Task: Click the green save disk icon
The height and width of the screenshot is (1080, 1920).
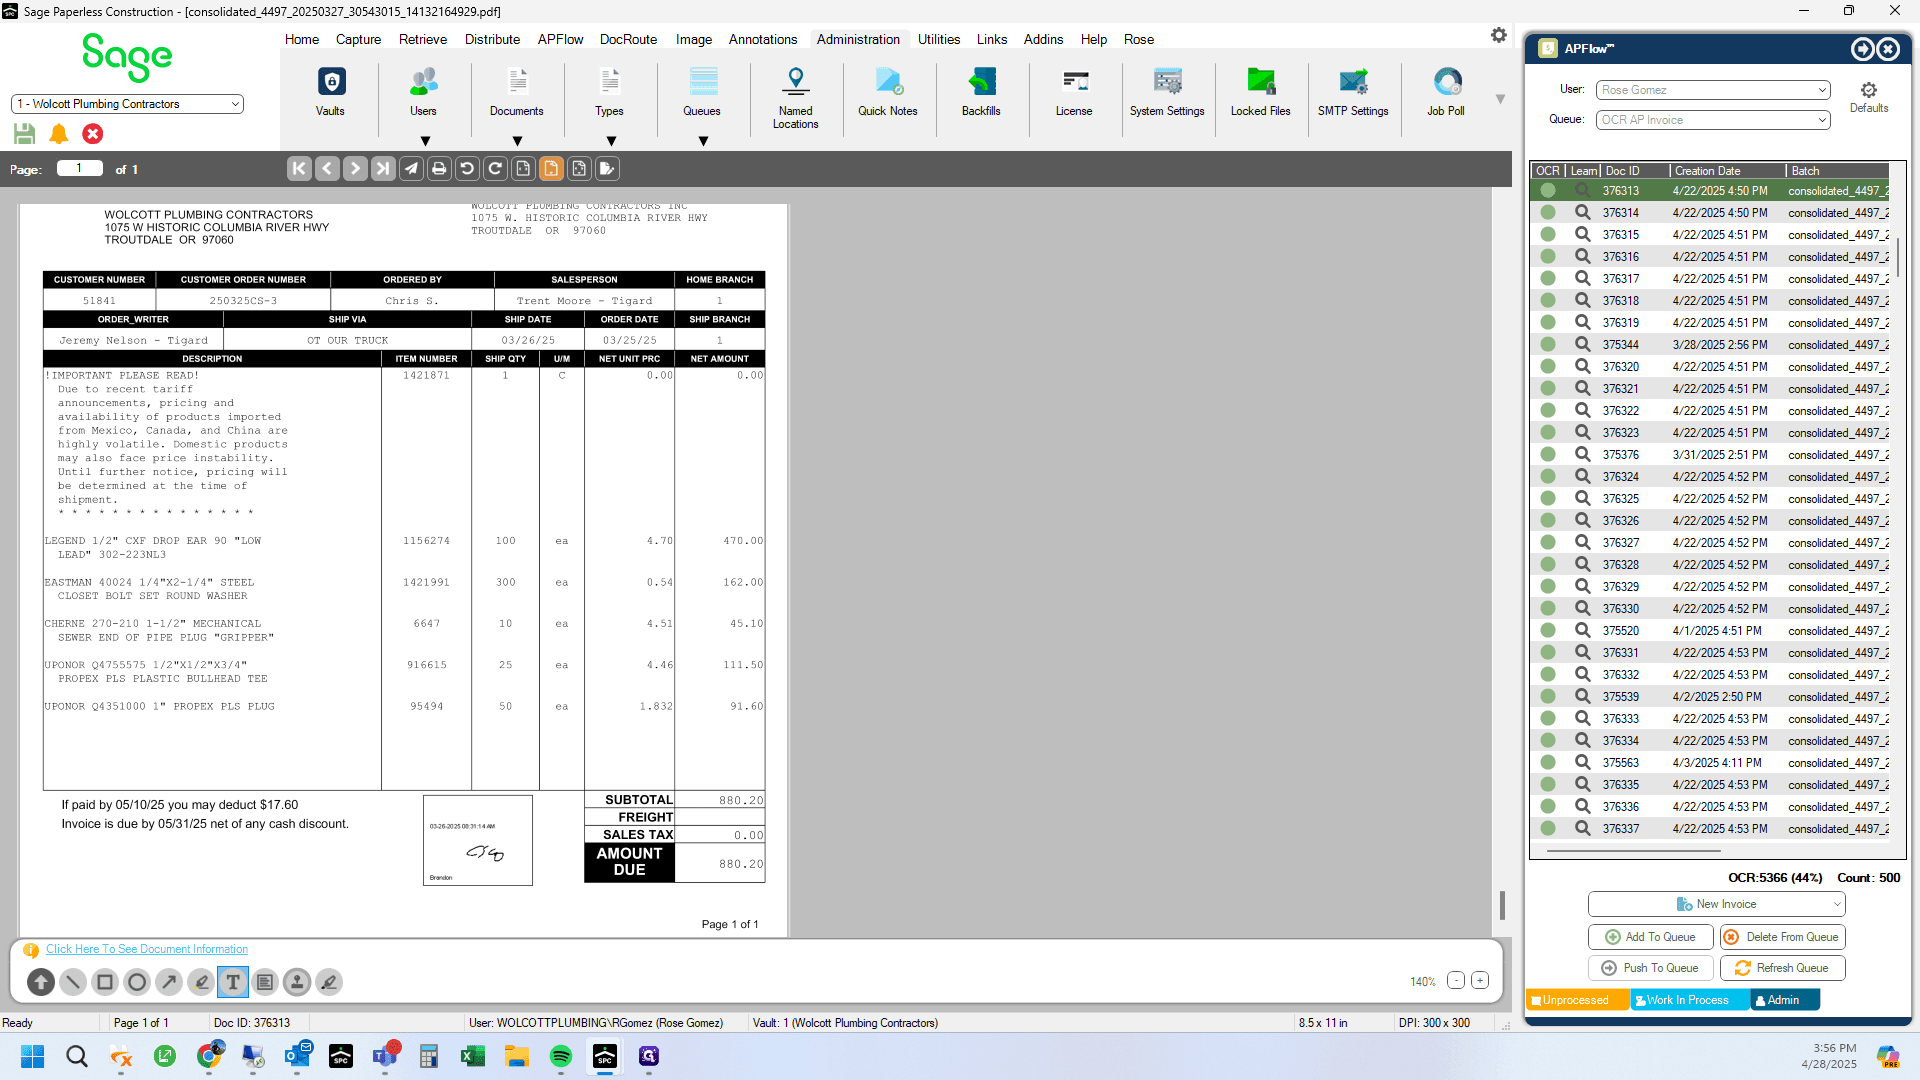Action: (25, 134)
